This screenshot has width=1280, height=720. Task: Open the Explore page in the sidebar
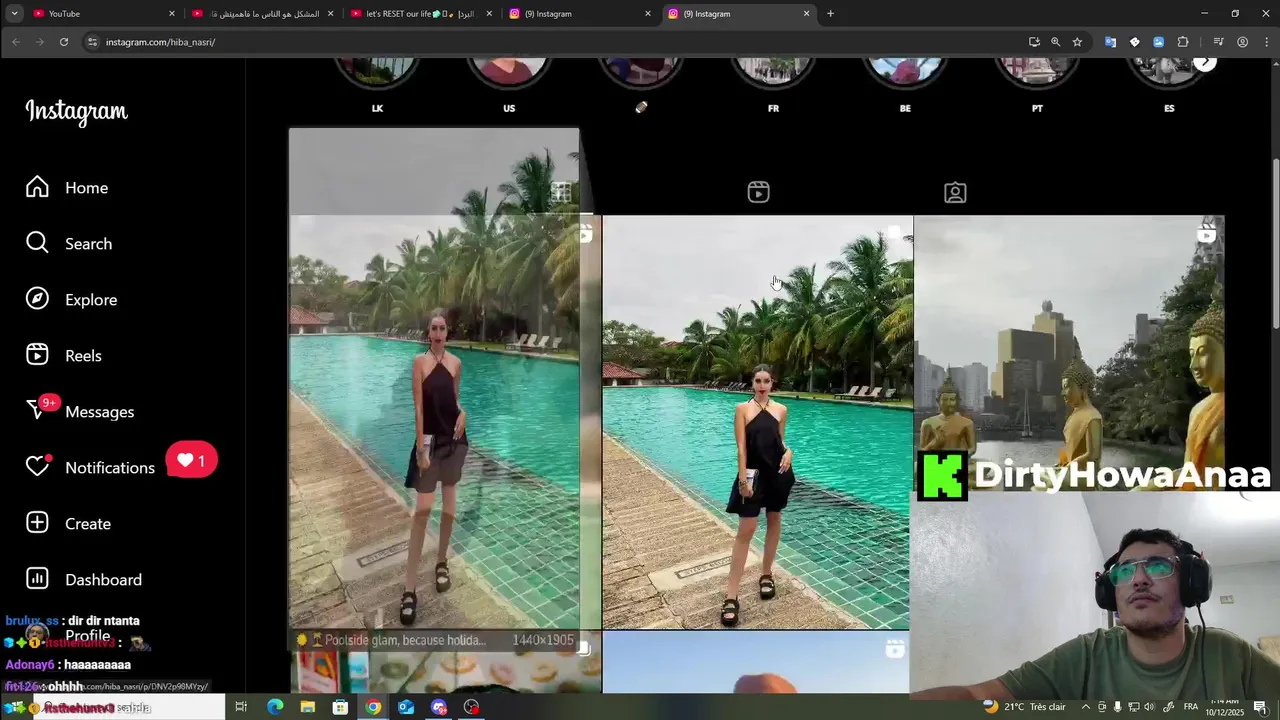coord(71,300)
